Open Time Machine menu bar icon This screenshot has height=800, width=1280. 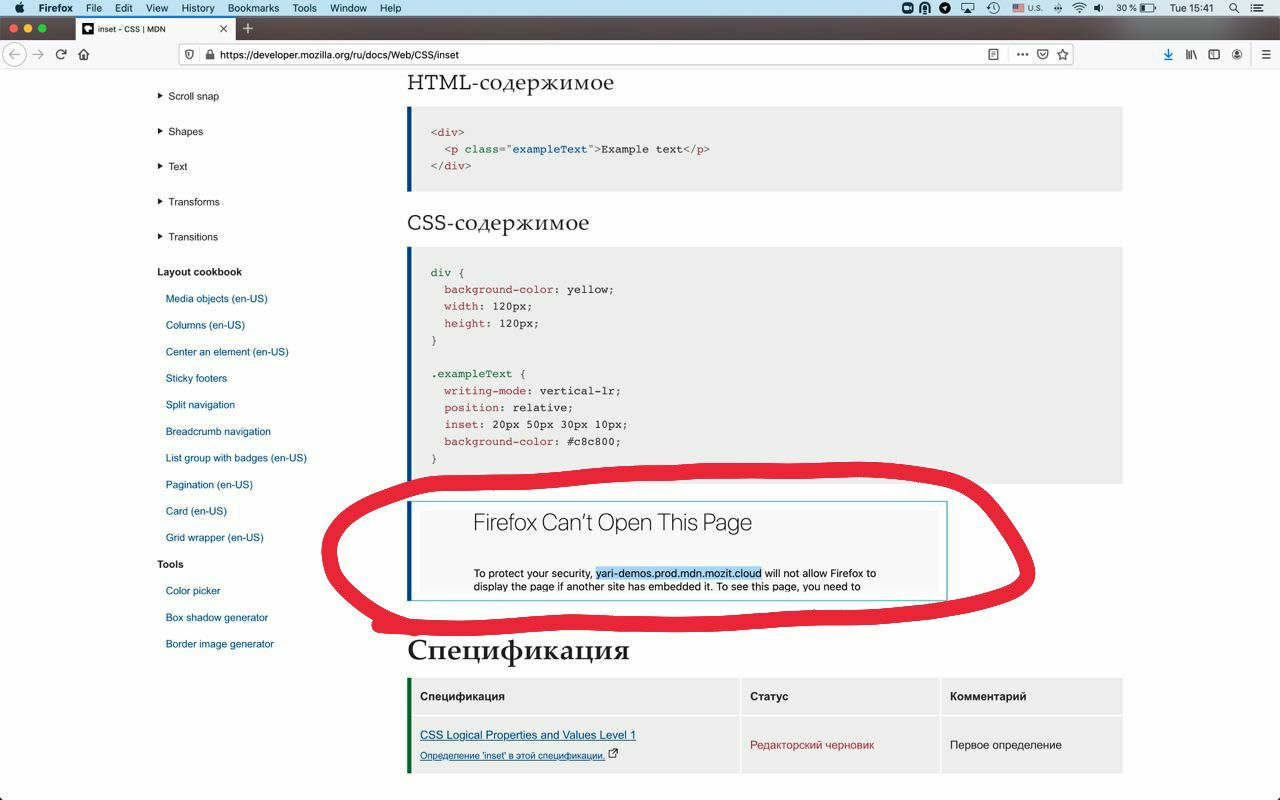coord(993,8)
